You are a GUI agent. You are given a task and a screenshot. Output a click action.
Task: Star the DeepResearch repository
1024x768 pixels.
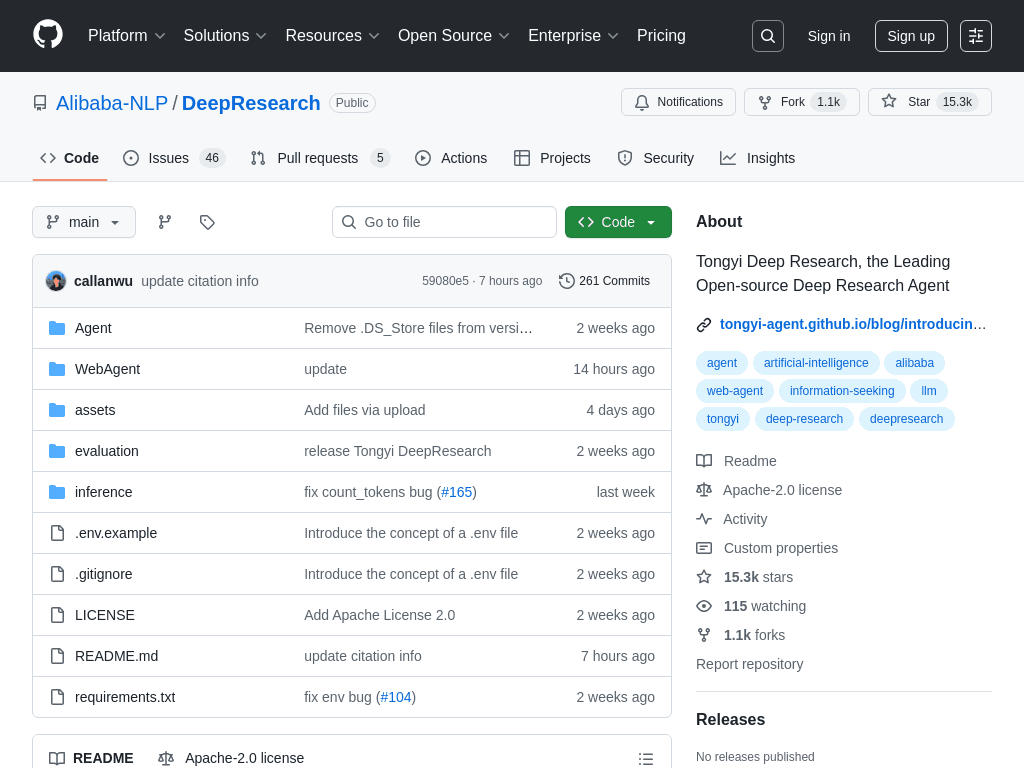pyautogui.click(x=929, y=102)
